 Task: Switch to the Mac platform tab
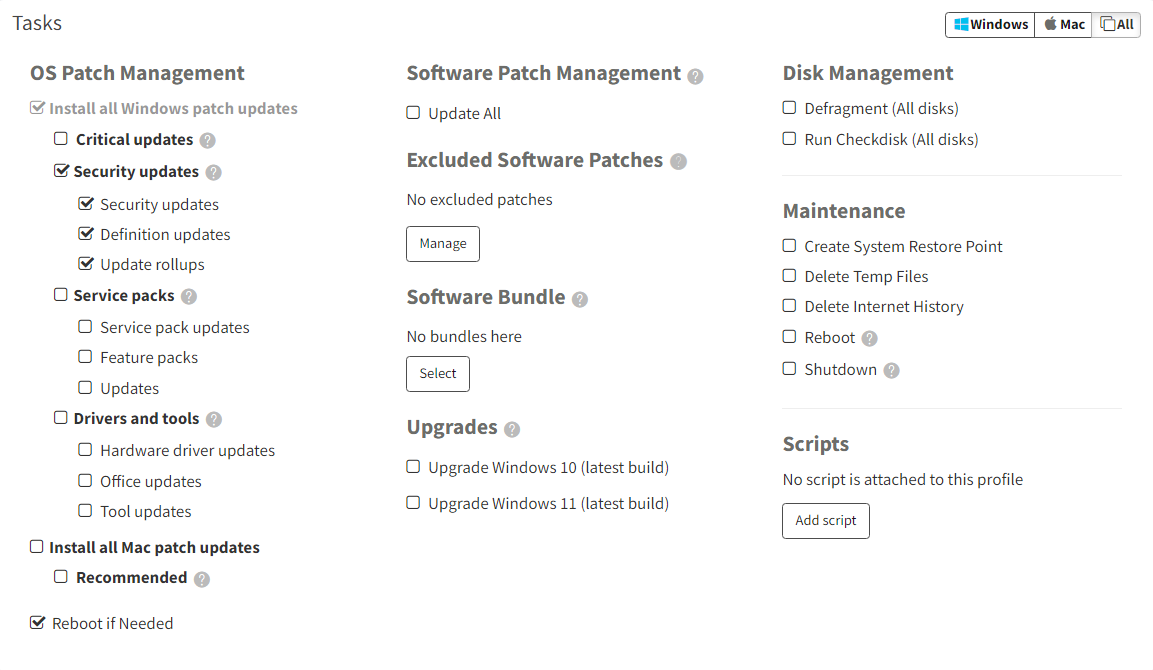(x=1063, y=24)
